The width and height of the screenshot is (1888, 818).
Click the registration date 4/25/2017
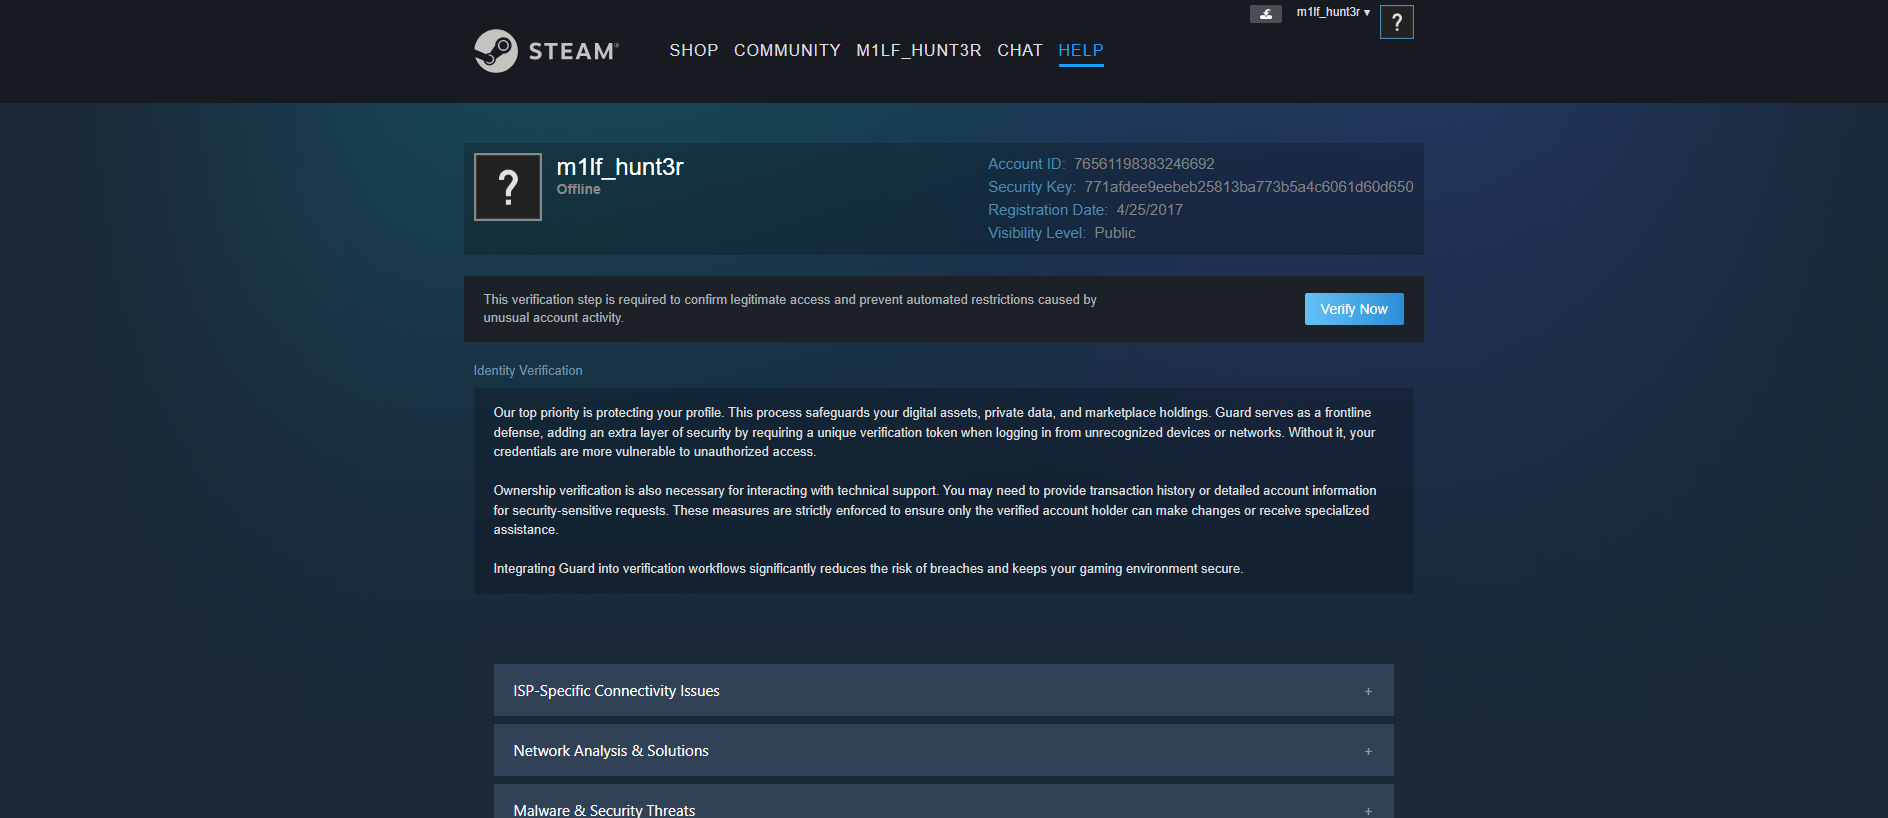point(1150,210)
